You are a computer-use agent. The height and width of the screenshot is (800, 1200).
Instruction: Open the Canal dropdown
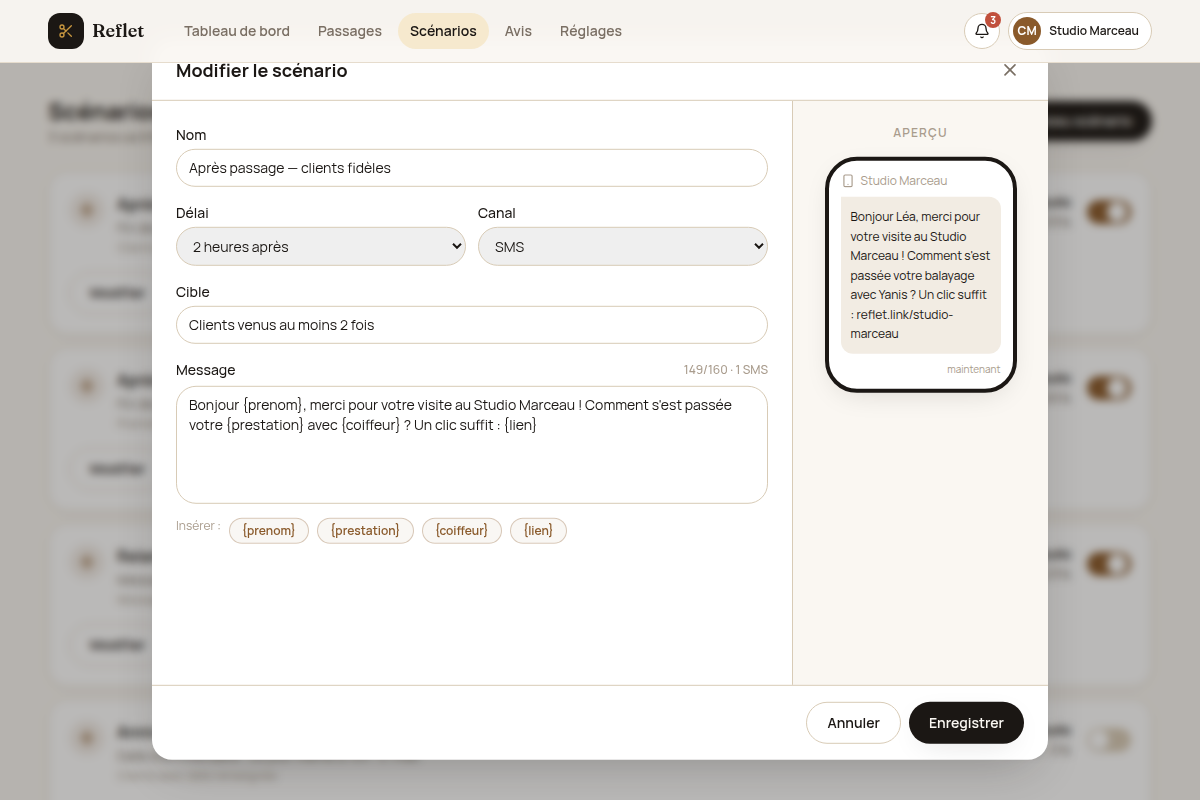(x=623, y=246)
